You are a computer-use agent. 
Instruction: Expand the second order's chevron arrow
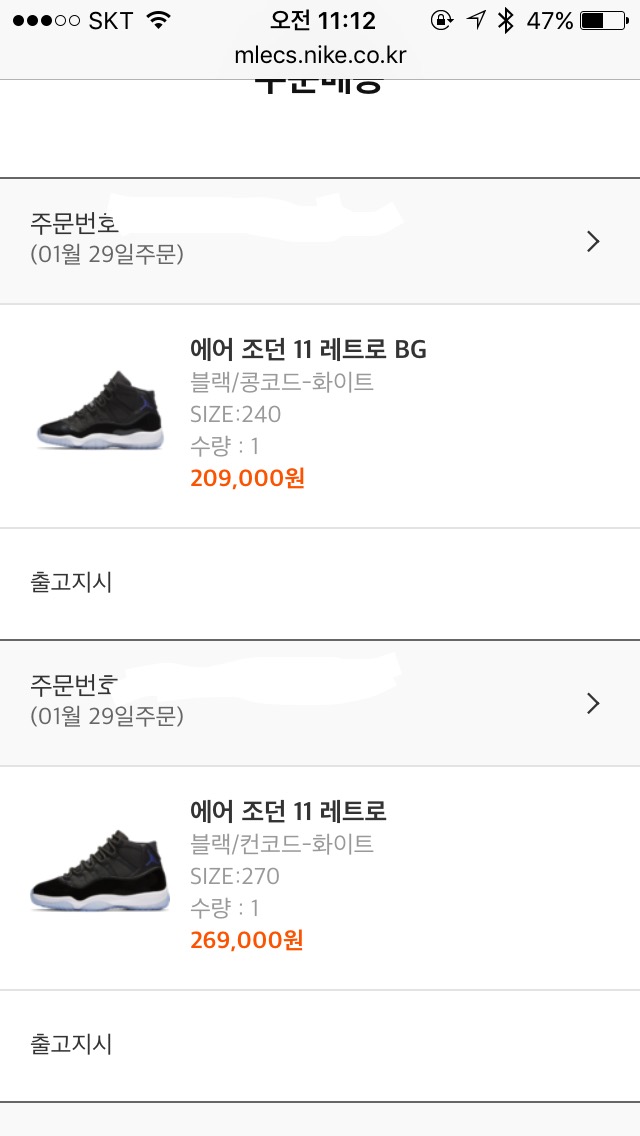tap(593, 703)
